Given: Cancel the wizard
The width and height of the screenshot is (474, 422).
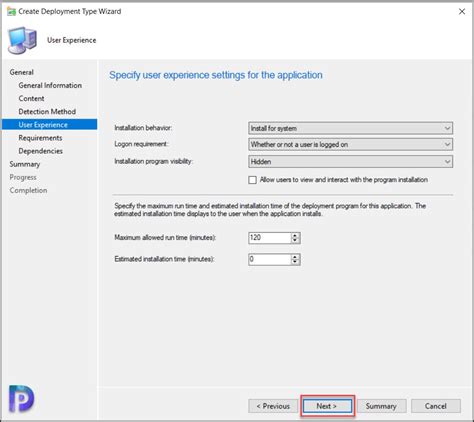Looking at the screenshot, I should (436, 406).
